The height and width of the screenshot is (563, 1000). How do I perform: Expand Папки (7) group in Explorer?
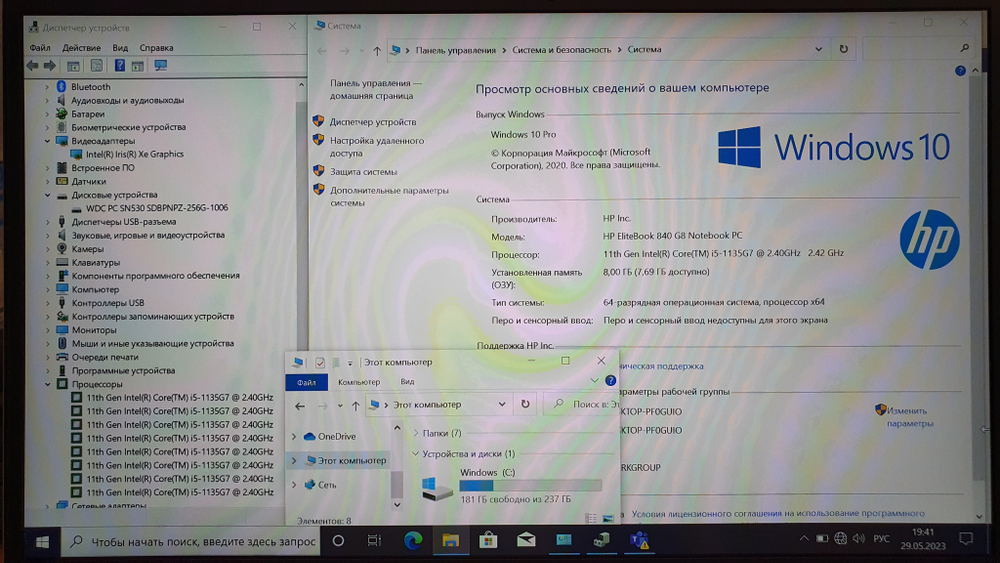tap(416, 434)
